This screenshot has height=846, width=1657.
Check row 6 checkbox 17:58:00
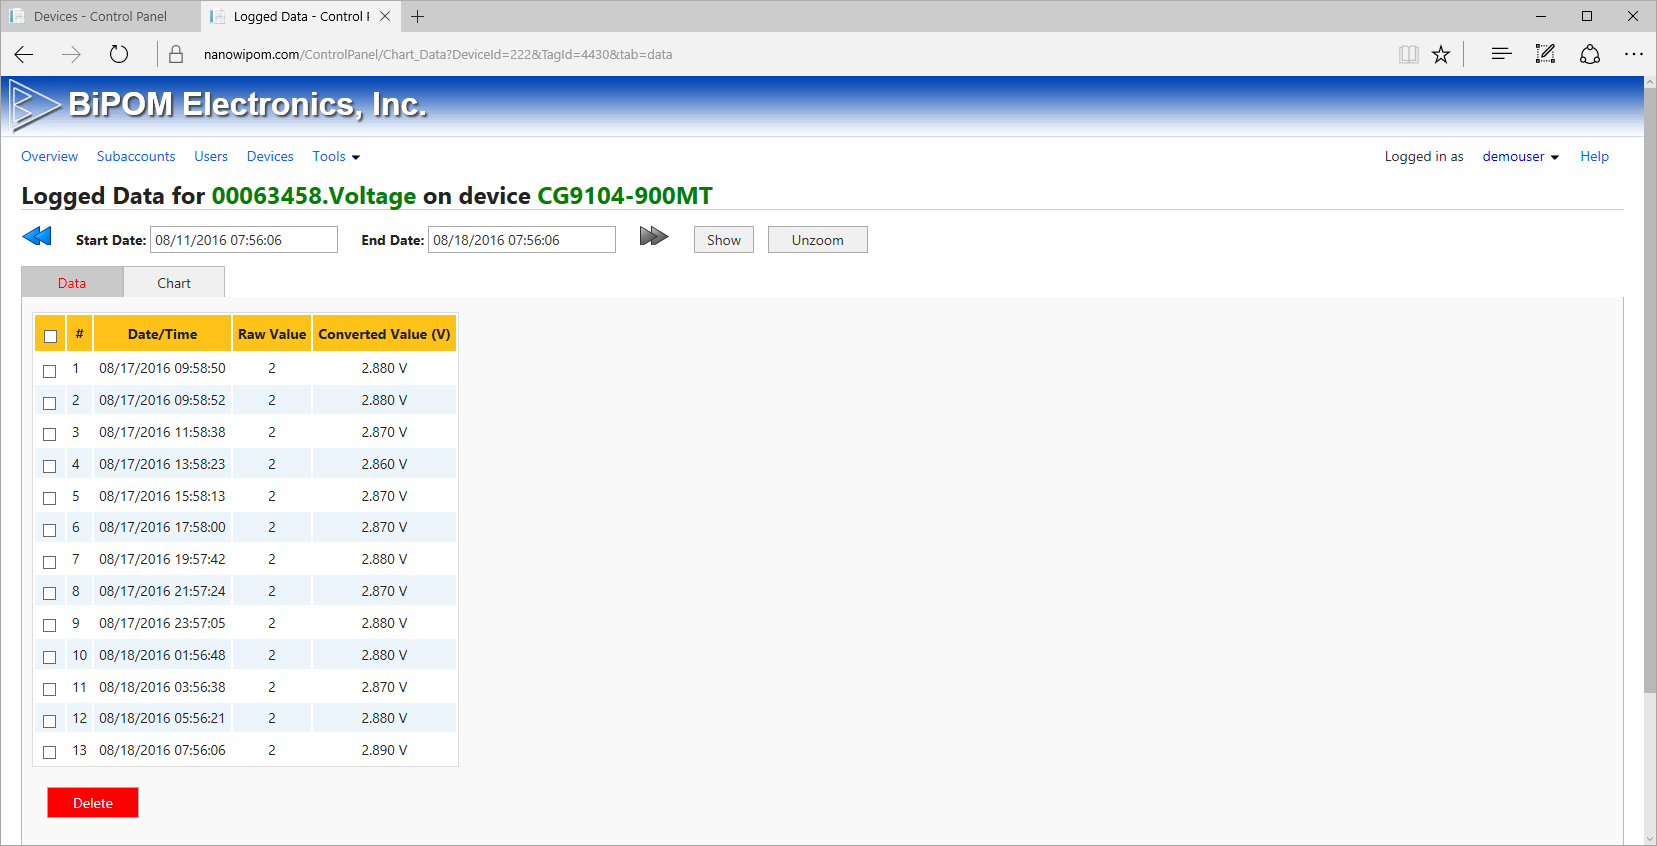point(50,530)
